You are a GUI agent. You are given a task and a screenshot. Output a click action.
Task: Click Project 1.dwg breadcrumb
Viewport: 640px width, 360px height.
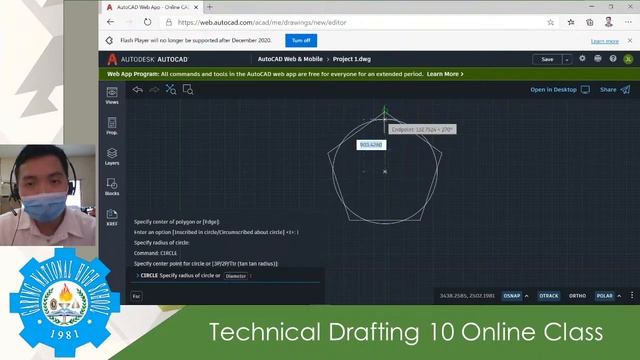point(352,59)
